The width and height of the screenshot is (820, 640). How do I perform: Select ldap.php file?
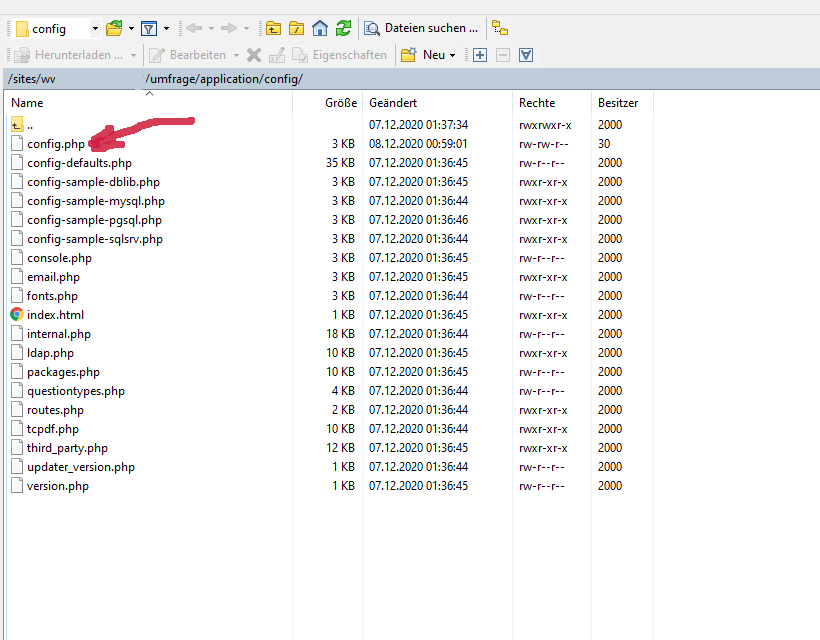(50, 353)
